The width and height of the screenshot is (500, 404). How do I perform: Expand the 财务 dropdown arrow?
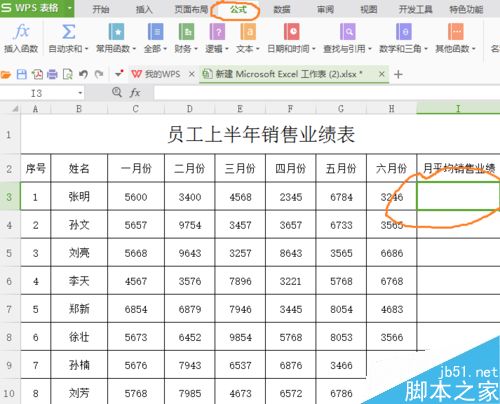[196, 49]
